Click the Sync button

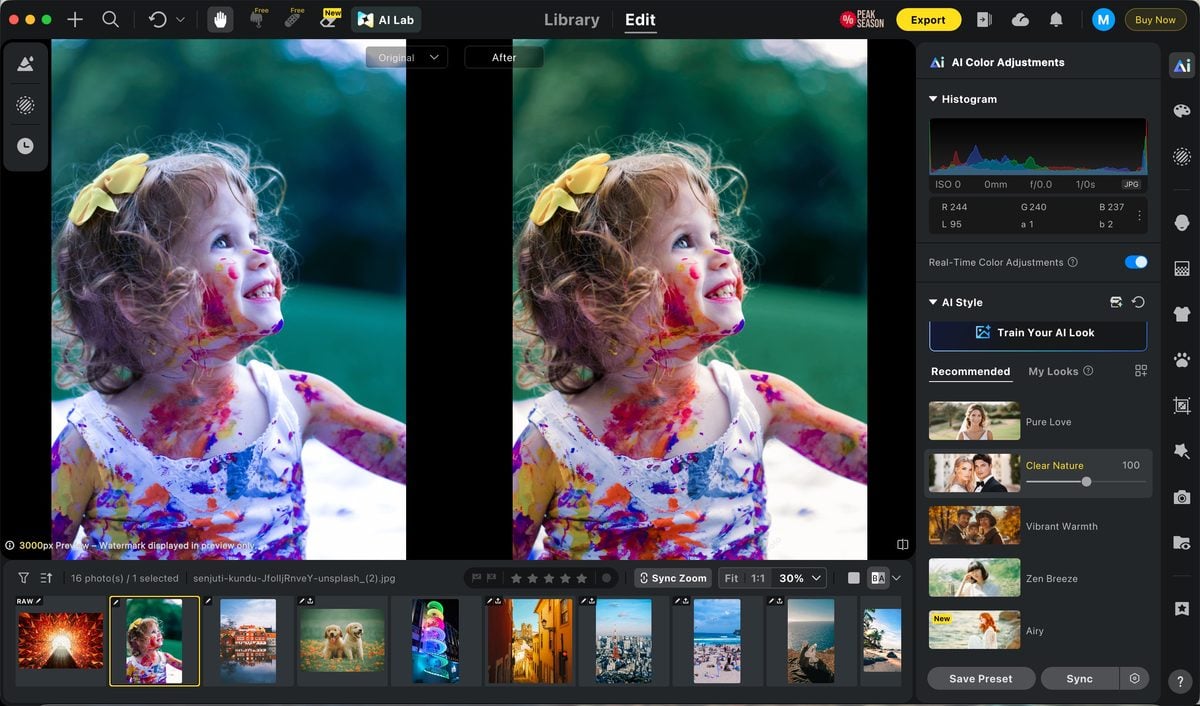click(1079, 678)
